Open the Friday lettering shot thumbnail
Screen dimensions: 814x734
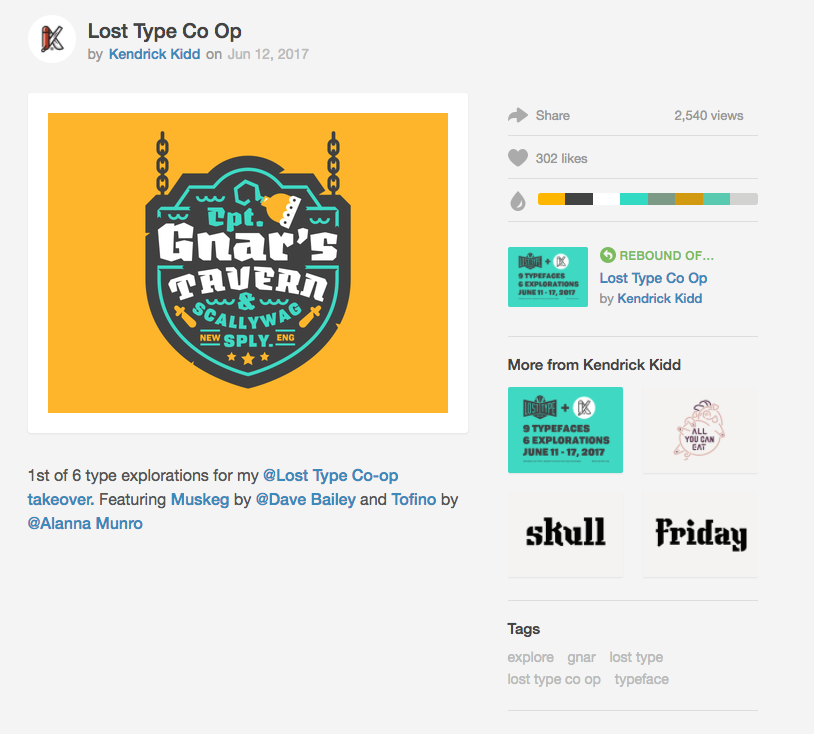700,534
